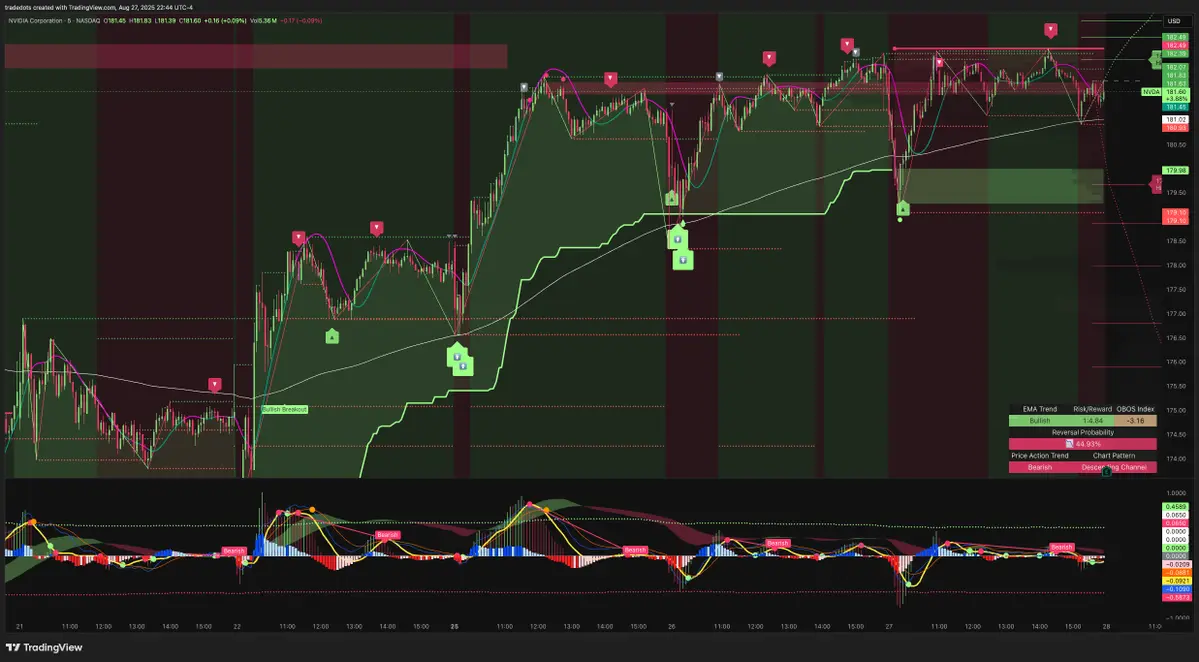Click the green buy arrow before the Aug 26 session
The width and height of the screenshot is (1199, 662).
point(671,199)
